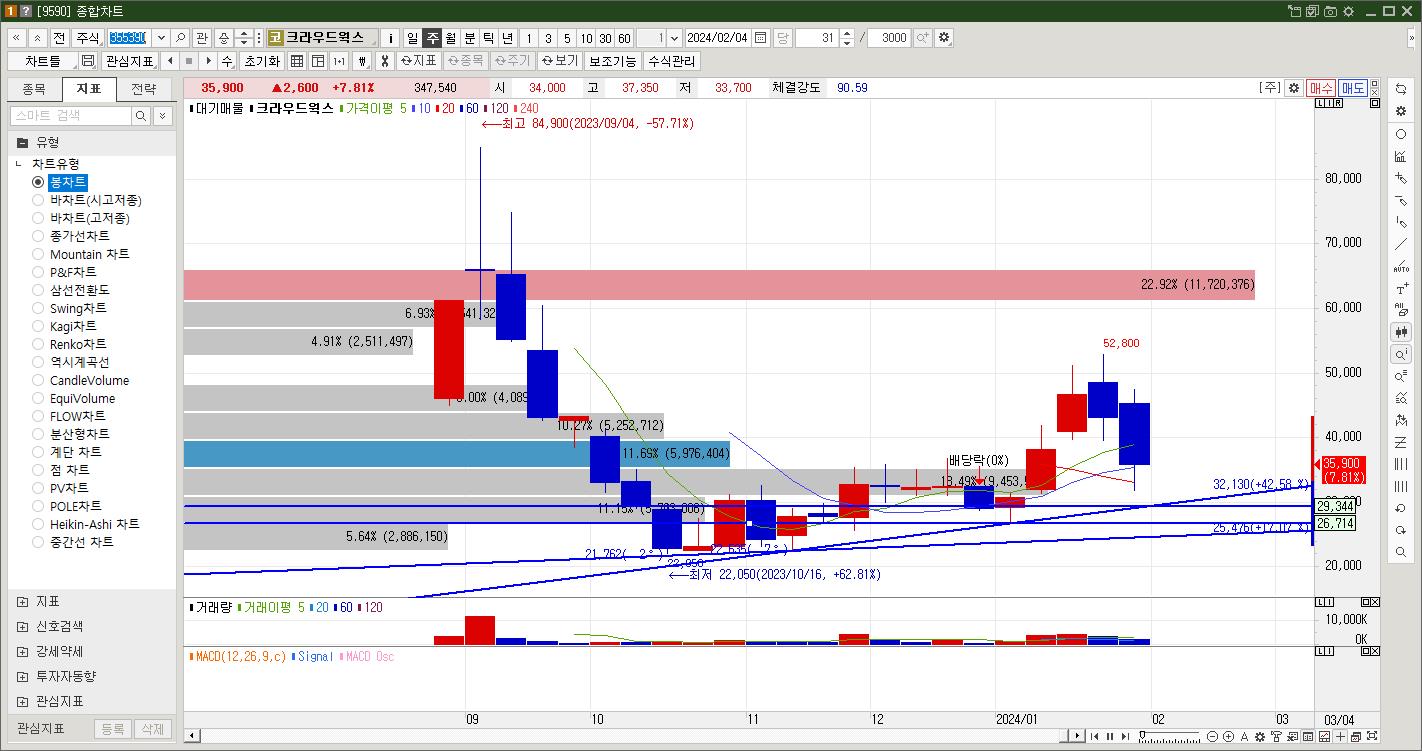1422x751 pixels.
Task: Click the zoom out minus circle icon
Action: 1213,737
